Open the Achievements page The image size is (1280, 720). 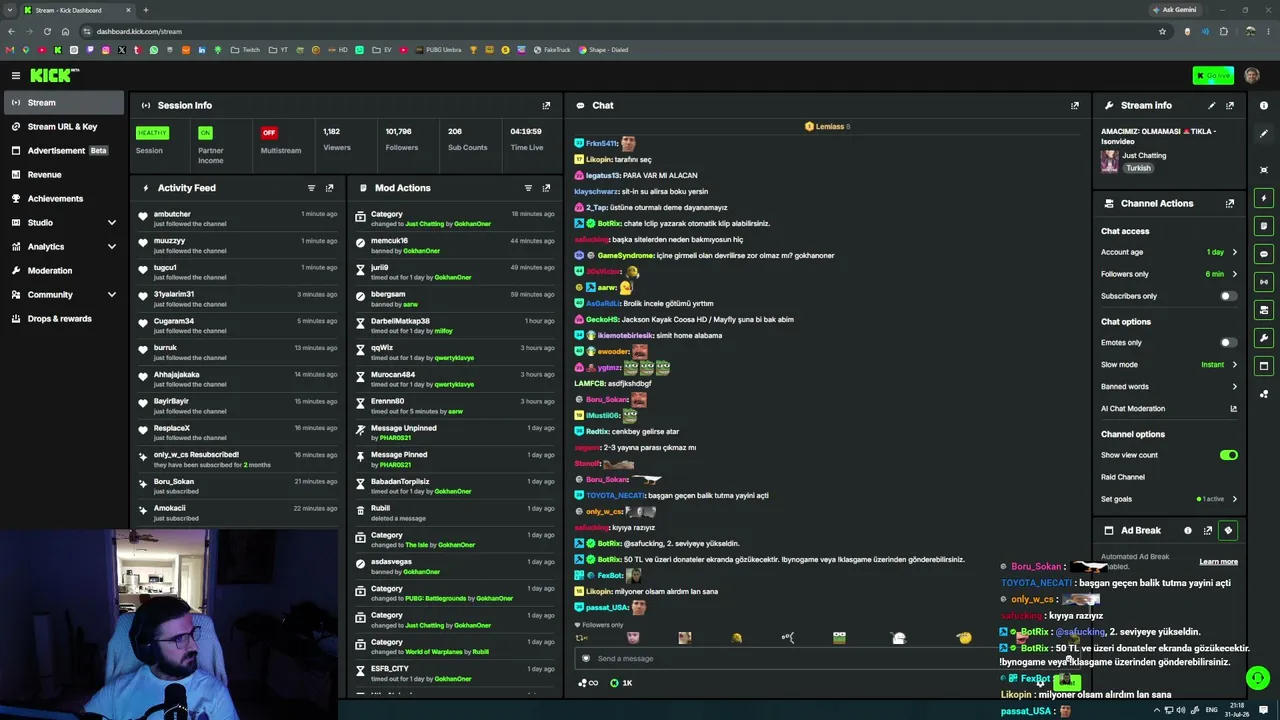62,198
